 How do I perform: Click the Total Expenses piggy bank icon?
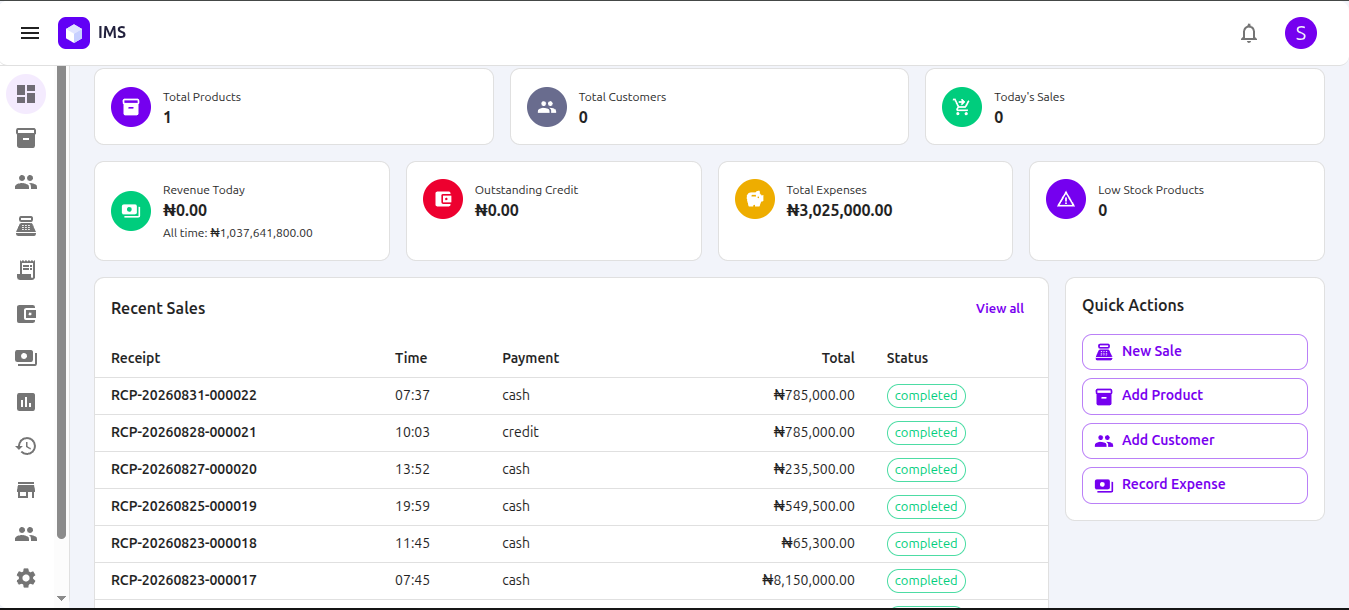pos(755,199)
